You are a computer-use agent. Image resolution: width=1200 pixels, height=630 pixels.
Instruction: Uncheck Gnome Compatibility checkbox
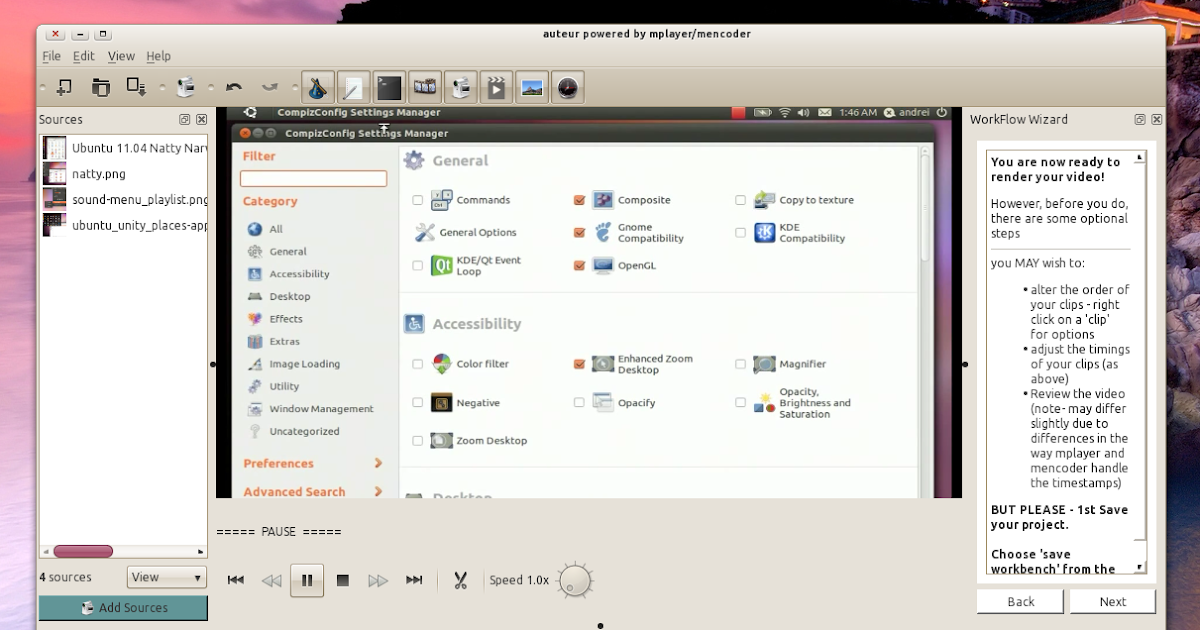[579, 233]
